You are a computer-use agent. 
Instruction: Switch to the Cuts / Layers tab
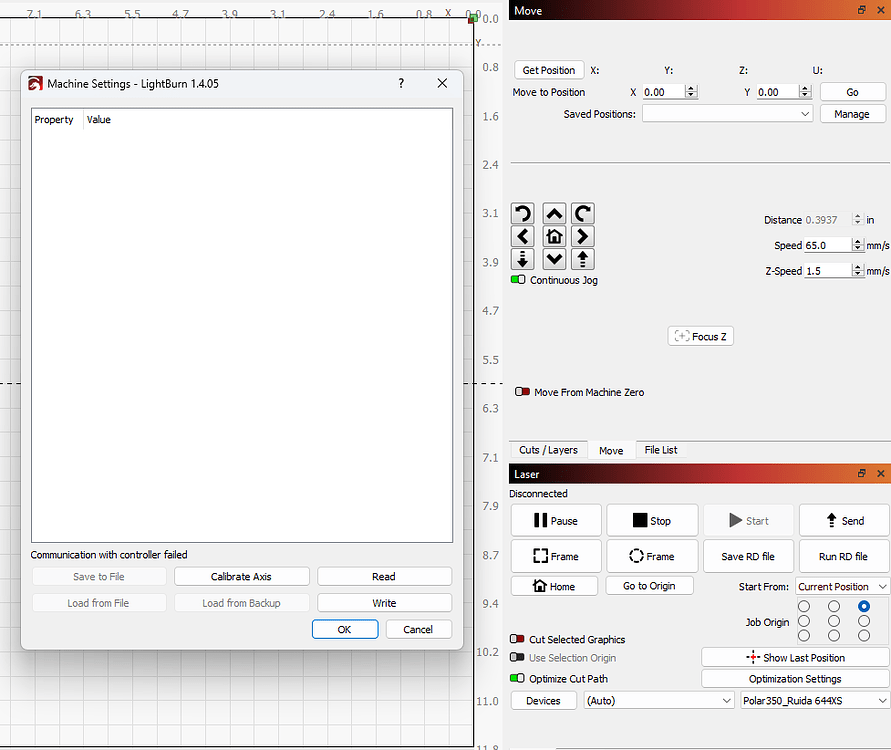click(548, 450)
